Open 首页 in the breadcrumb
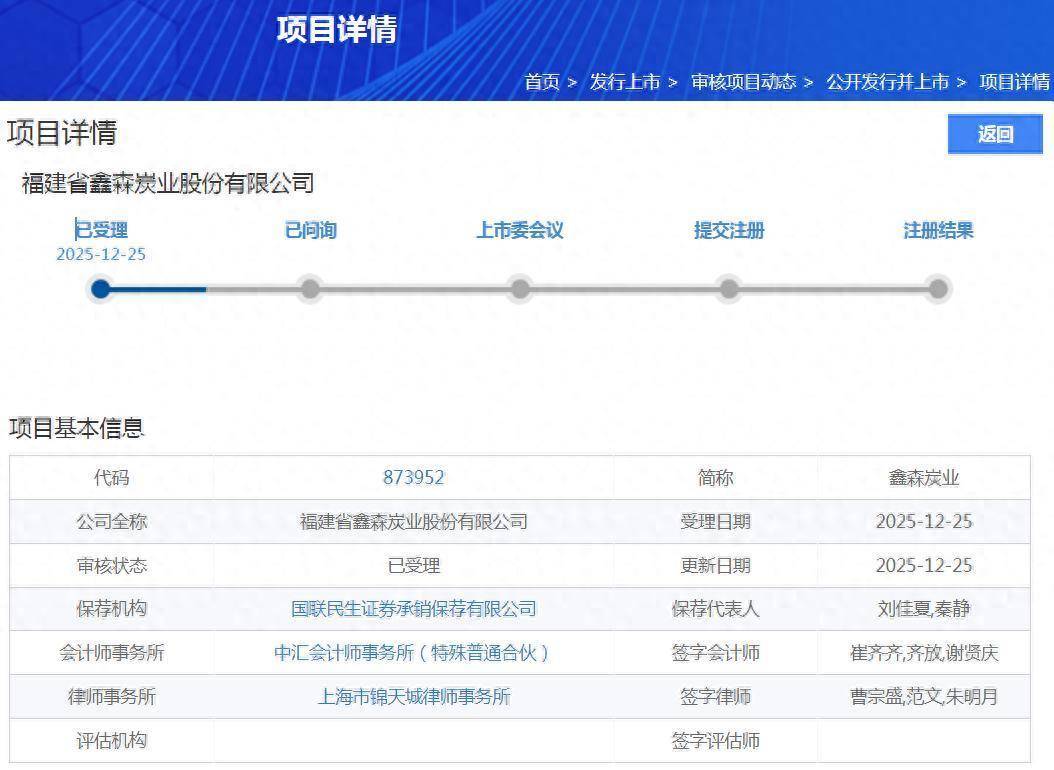This screenshot has width=1054, height=770. click(x=542, y=82)
